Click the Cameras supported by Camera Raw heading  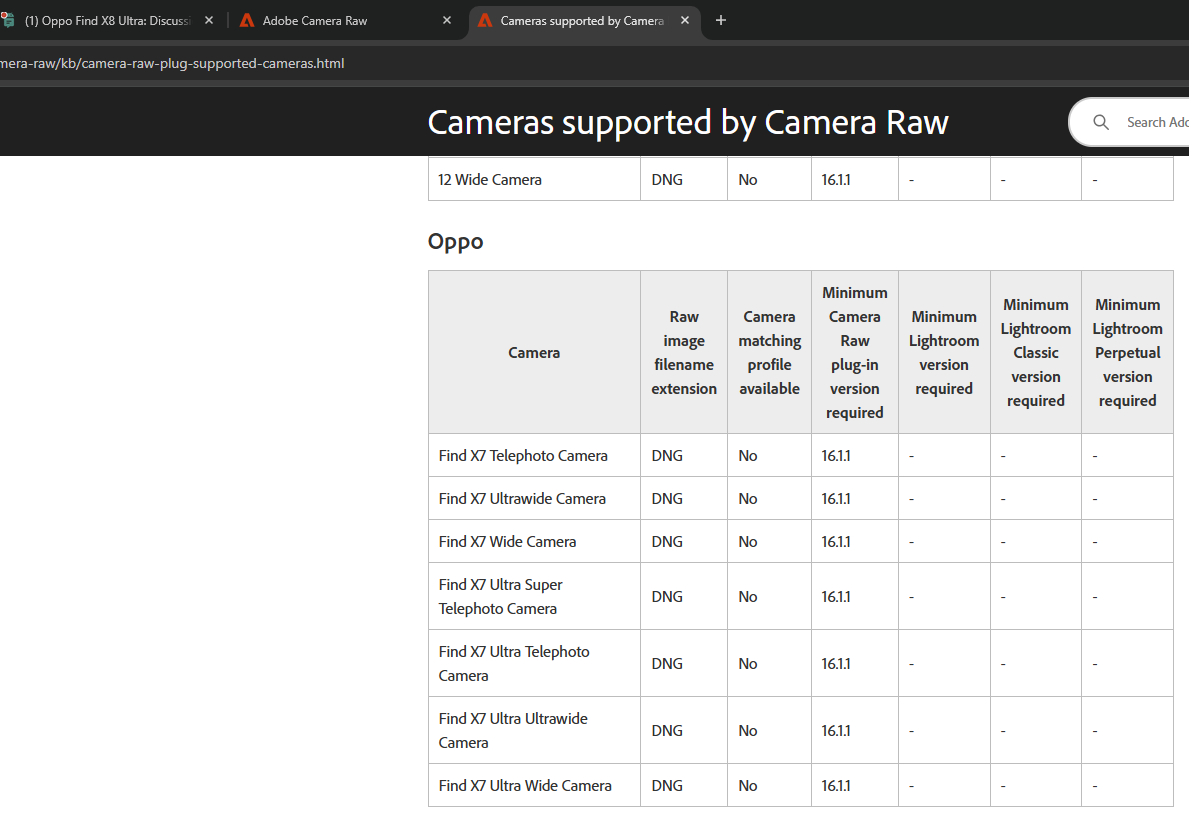click(688, 122)
